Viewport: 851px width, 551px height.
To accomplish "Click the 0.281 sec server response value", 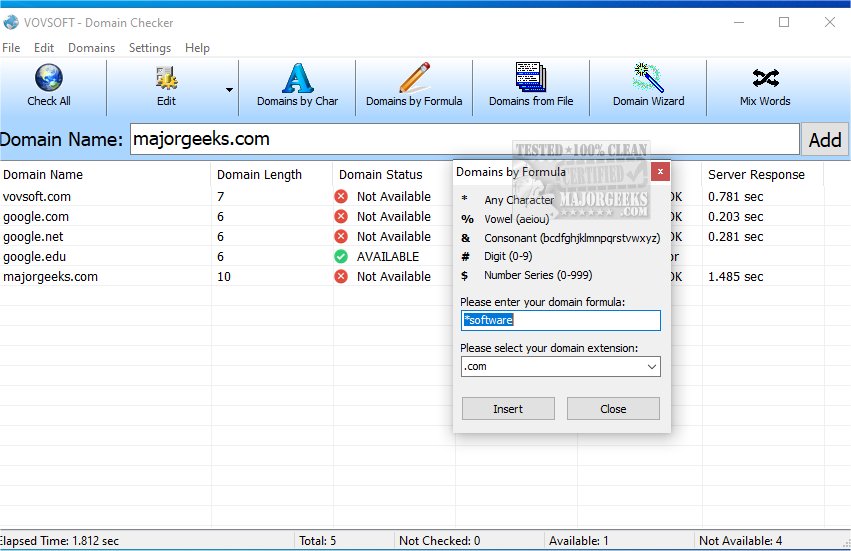I will point(735,237).
